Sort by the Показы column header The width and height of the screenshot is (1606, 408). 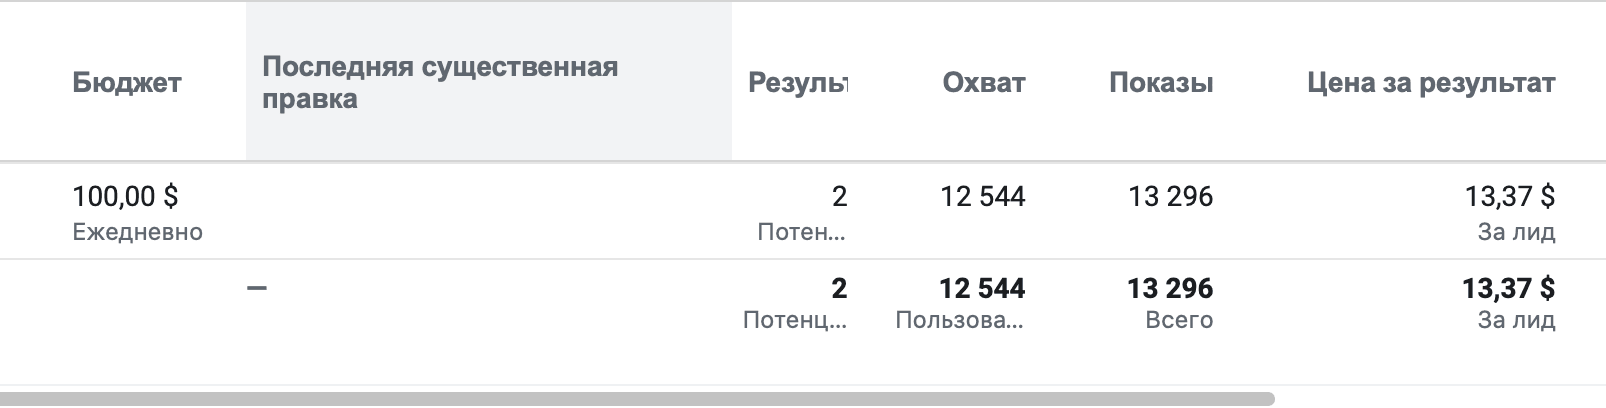[1161, 82]
